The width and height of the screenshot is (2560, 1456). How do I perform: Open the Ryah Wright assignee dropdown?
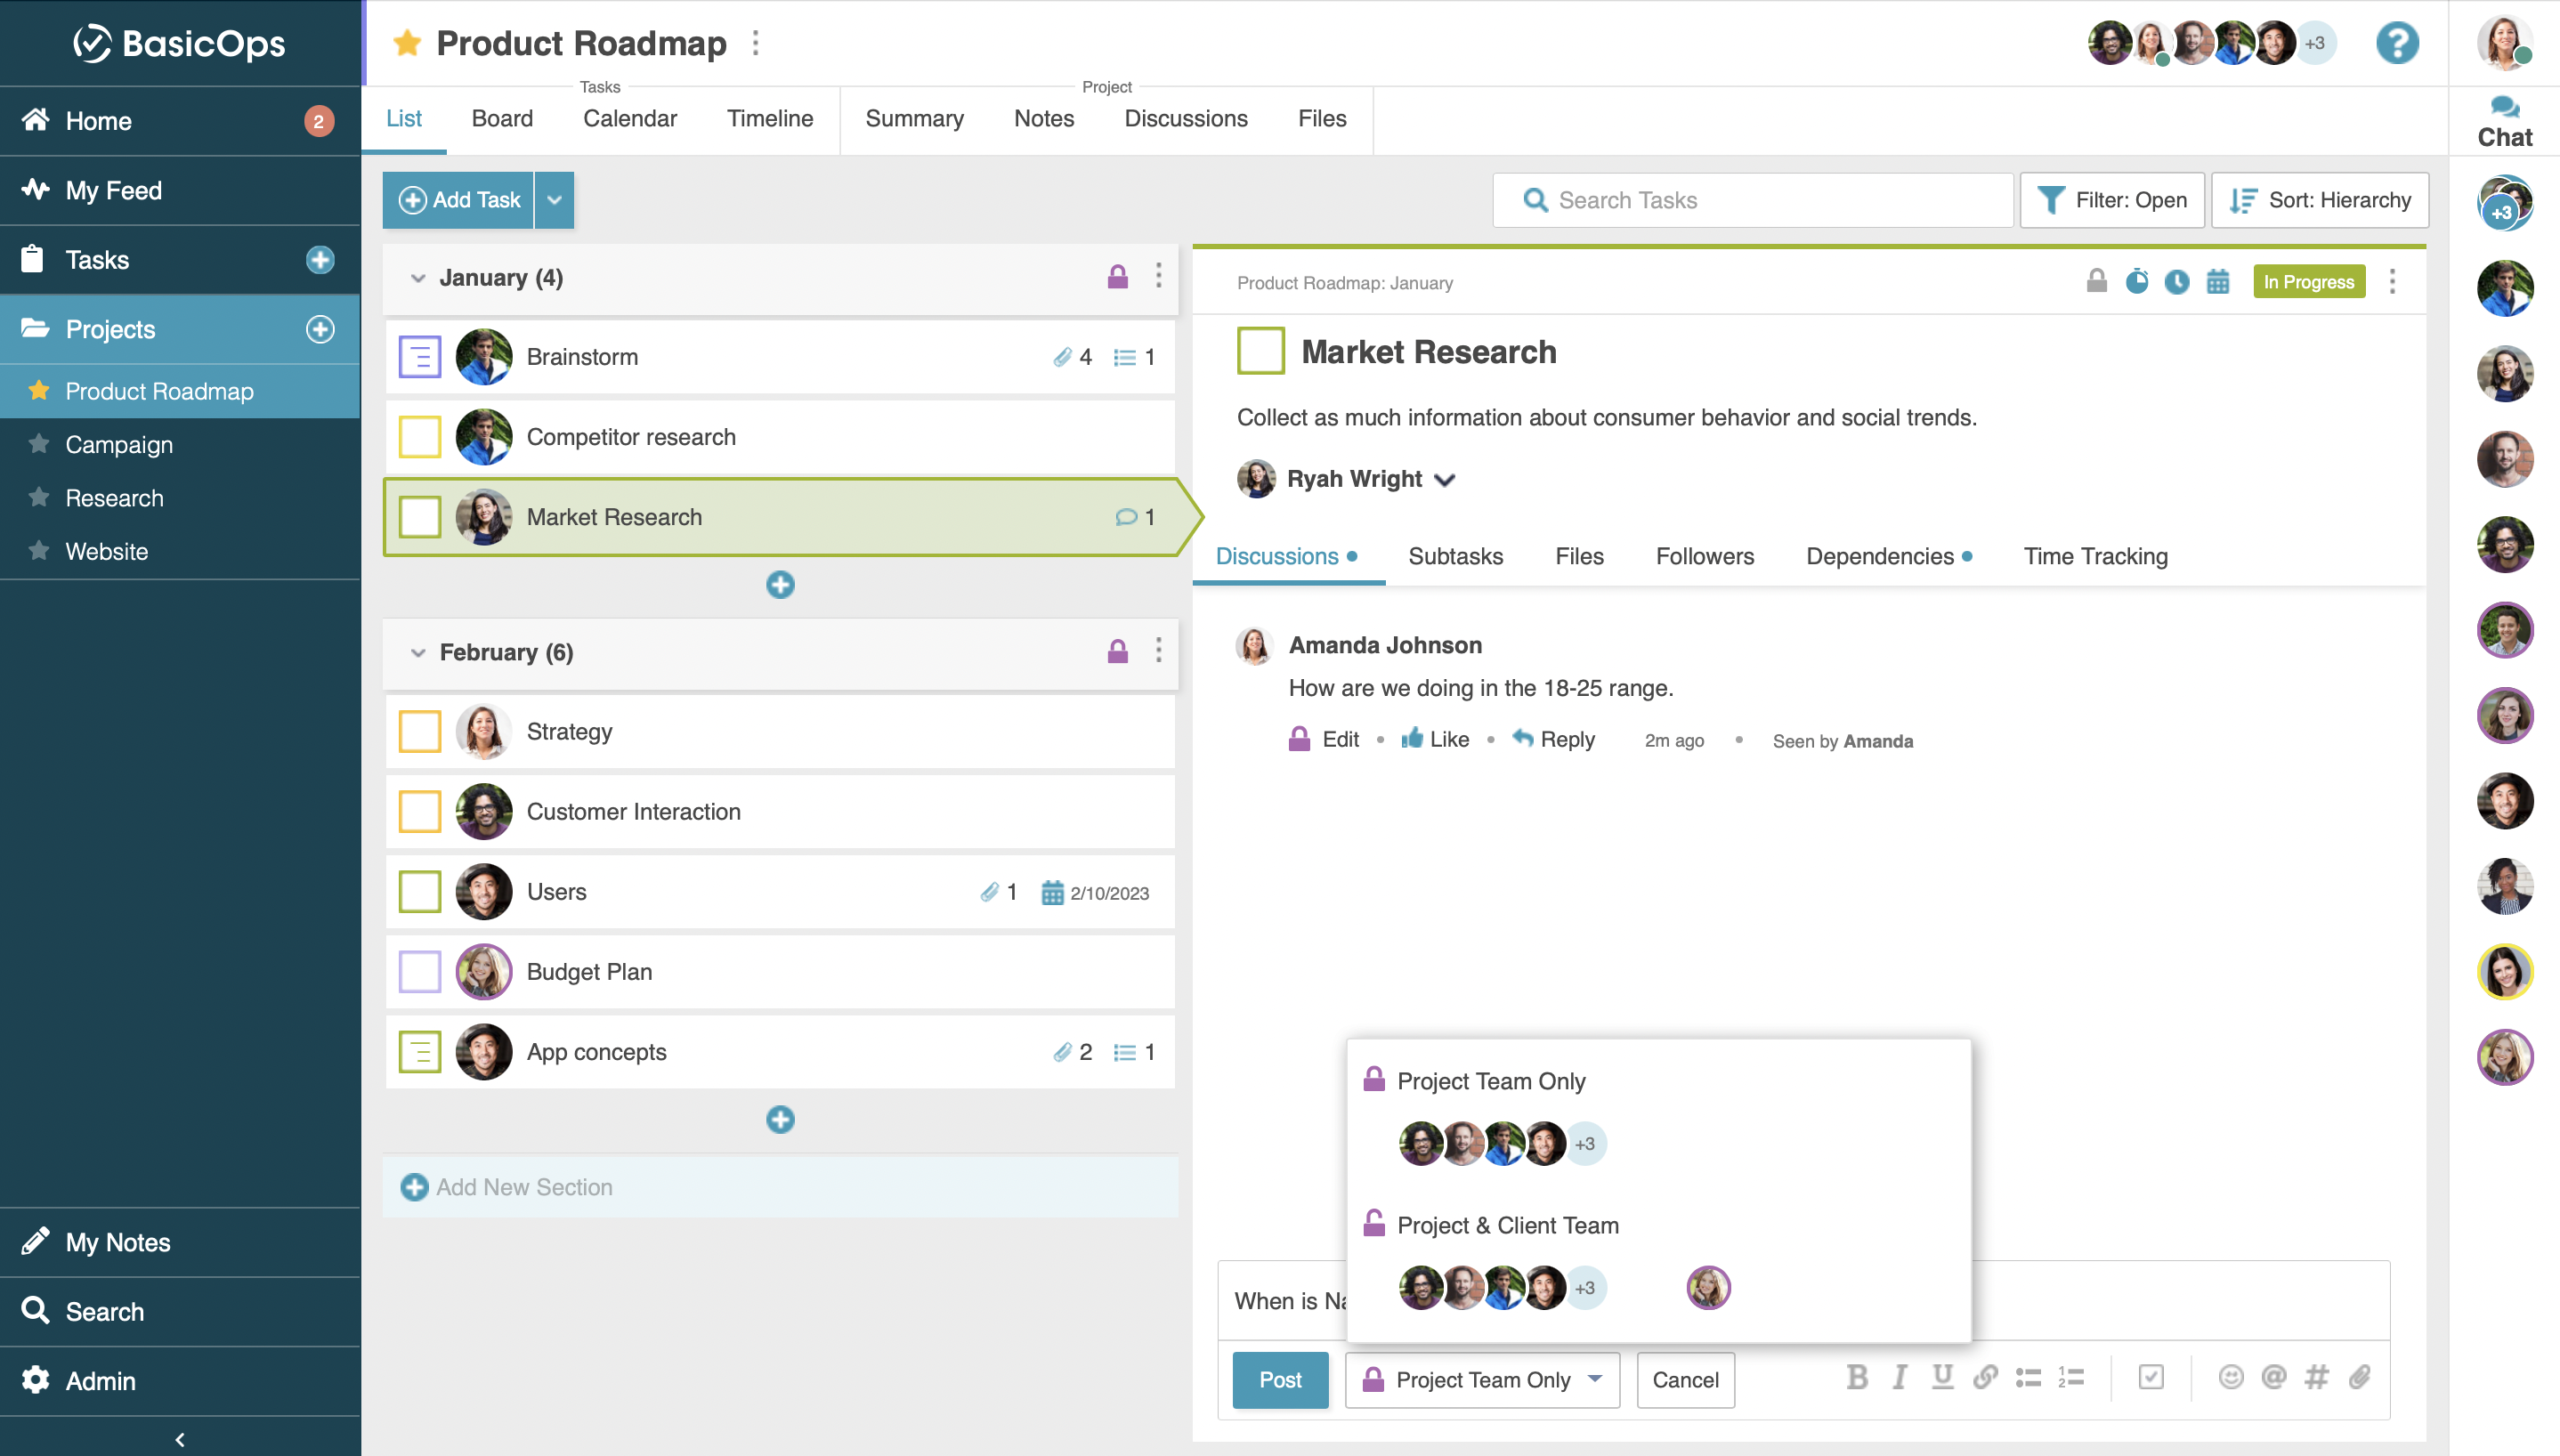coord(1445,480)
